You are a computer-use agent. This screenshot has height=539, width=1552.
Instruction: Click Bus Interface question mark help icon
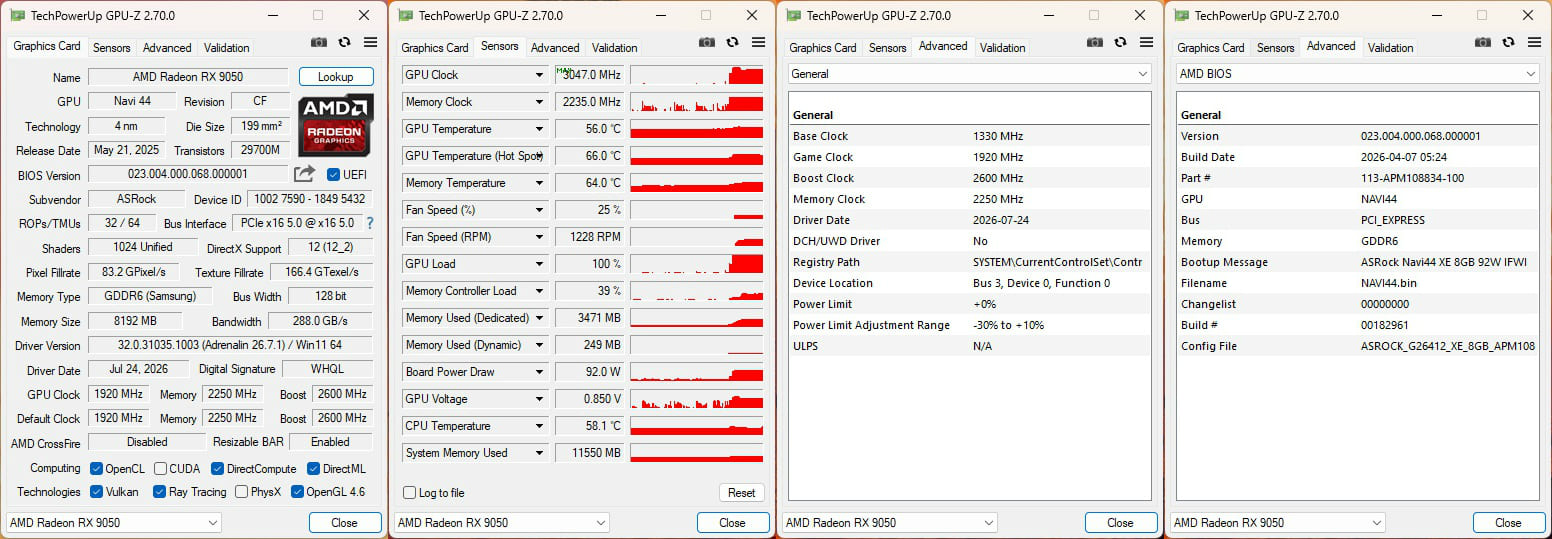369,223
